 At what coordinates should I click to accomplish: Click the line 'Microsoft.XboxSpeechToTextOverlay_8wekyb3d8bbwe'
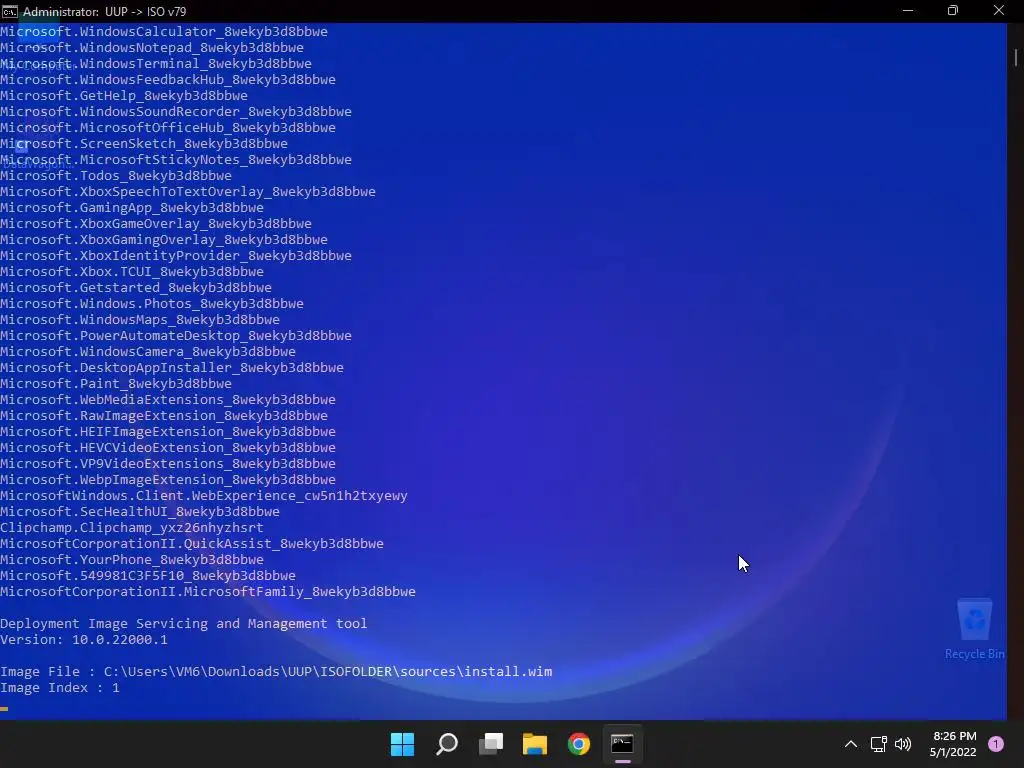(x=188, y=191)
